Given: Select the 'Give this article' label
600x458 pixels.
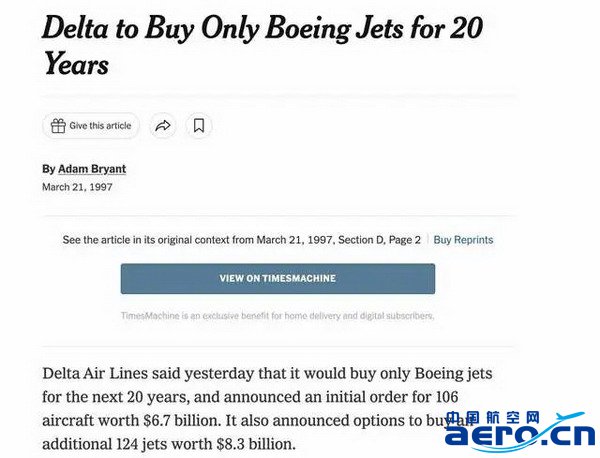Looking at the screenshot, I should pyautogui.click(x=100, y=126).
